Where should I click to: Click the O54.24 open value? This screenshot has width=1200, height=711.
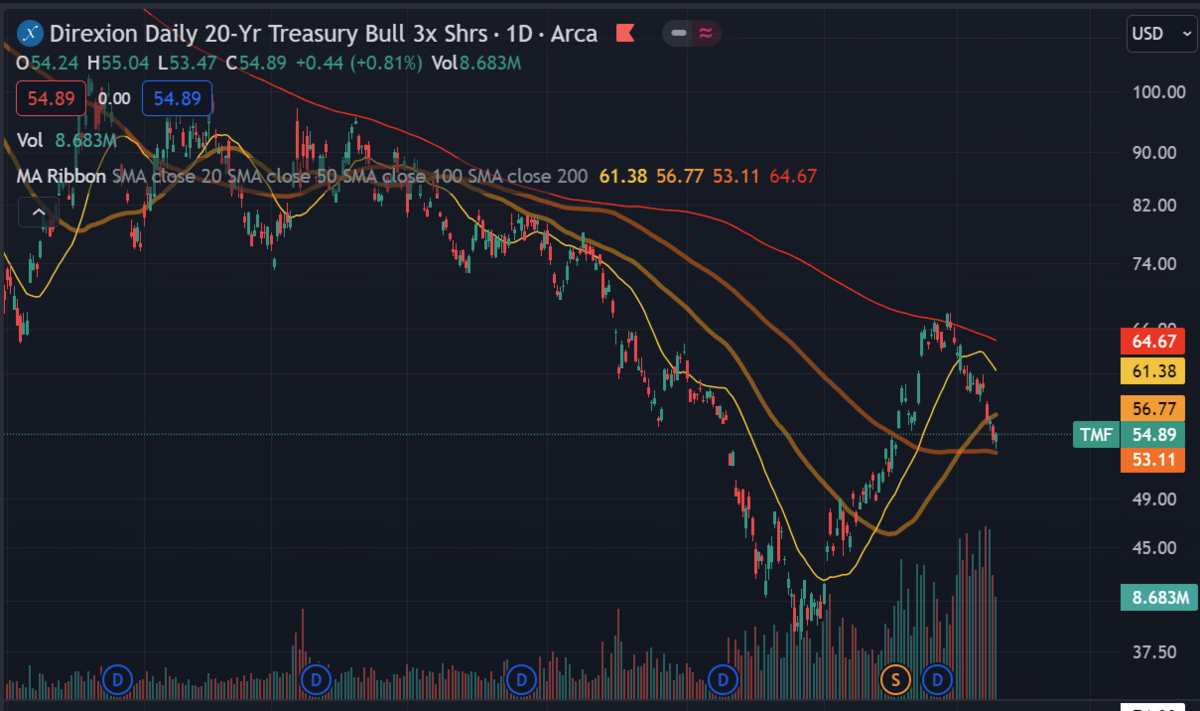tap(48, 62)
